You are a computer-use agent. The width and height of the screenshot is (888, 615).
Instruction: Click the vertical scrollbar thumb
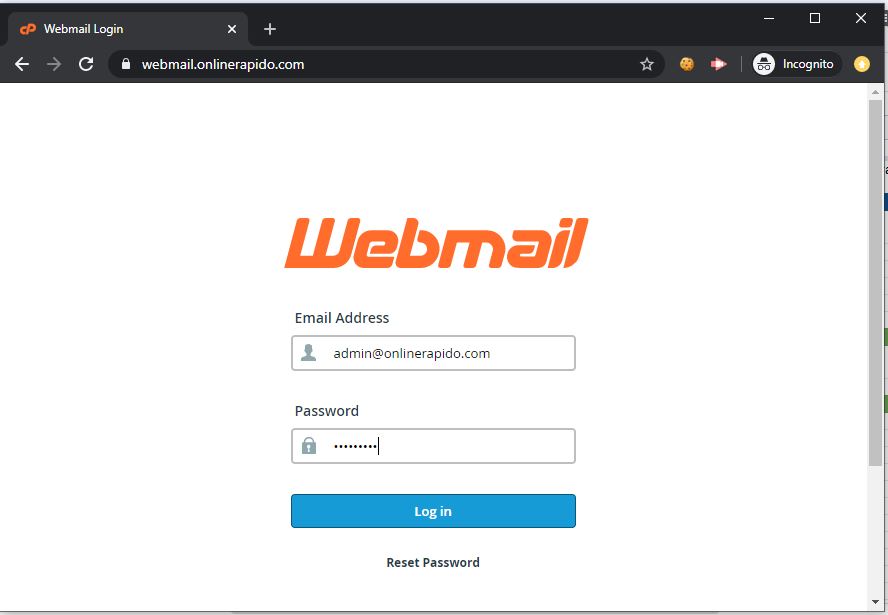coord(876,282)
